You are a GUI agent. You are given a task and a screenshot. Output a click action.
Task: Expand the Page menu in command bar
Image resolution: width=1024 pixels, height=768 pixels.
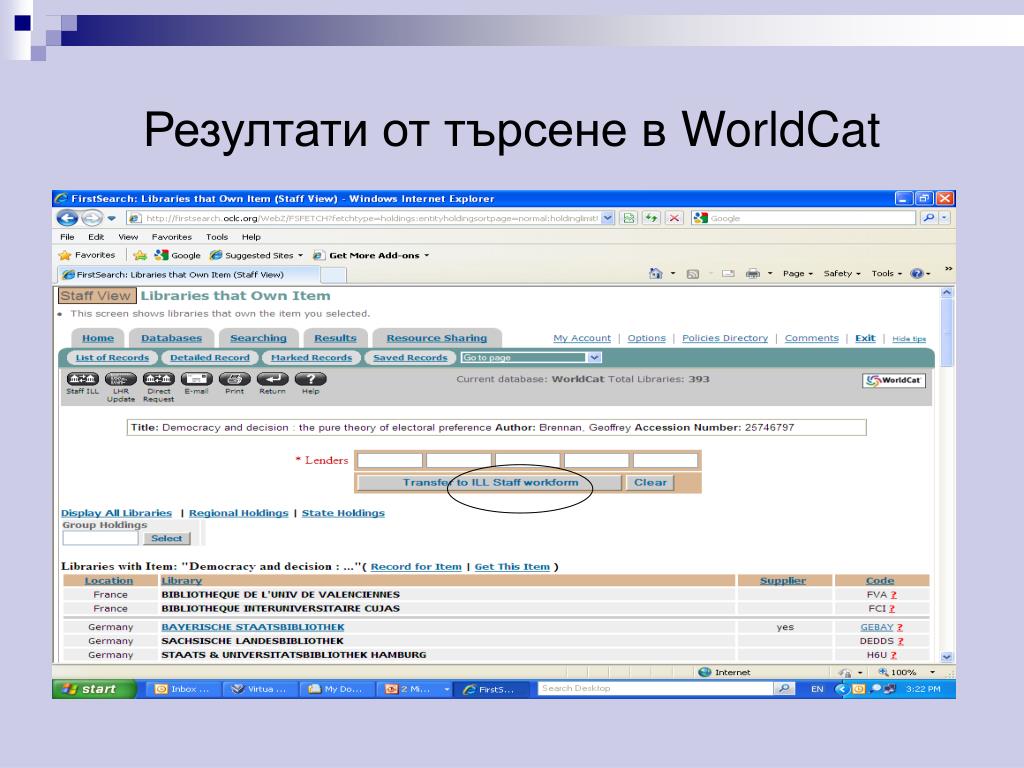click(x=797, y=274)
